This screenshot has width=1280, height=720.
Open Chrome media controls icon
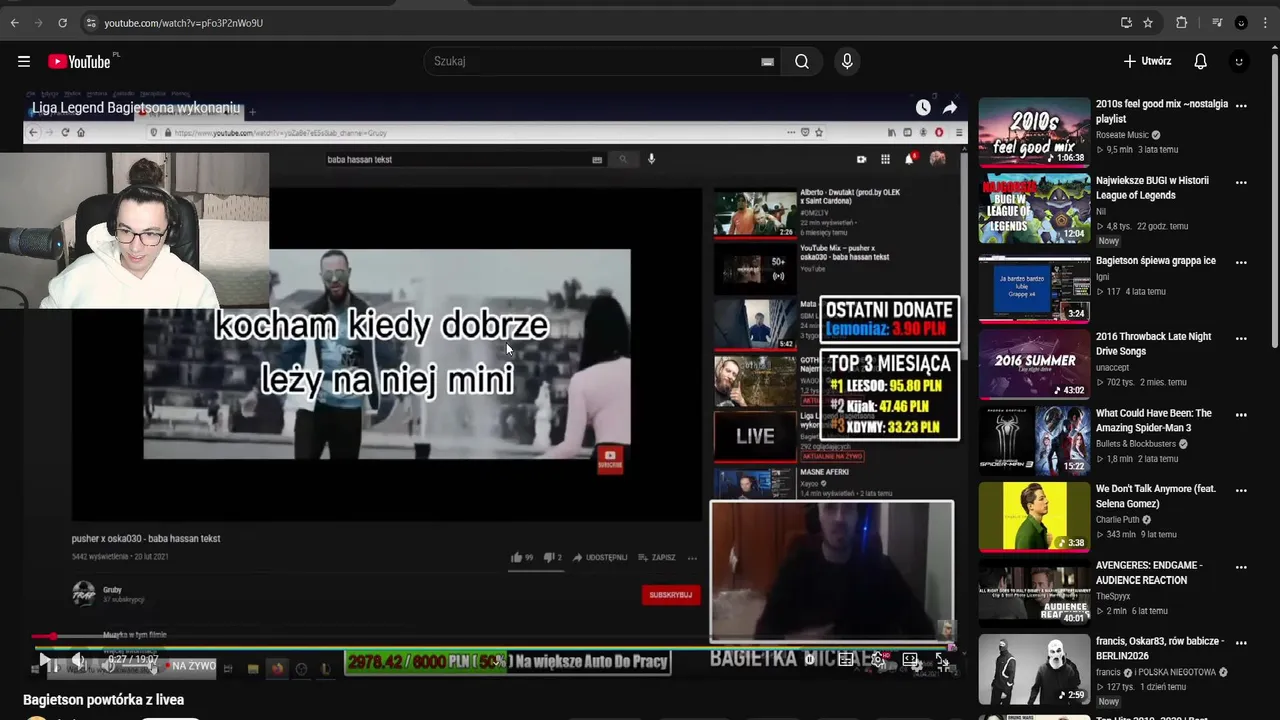coord(1217,23)
